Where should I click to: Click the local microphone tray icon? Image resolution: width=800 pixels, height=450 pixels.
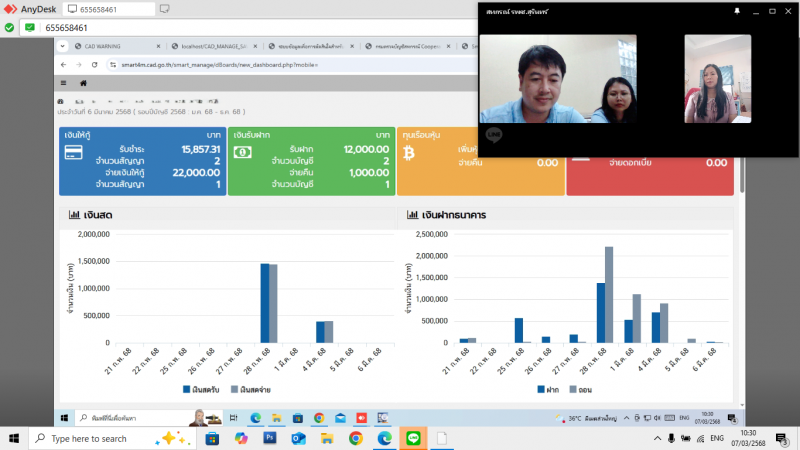[671, 439]
